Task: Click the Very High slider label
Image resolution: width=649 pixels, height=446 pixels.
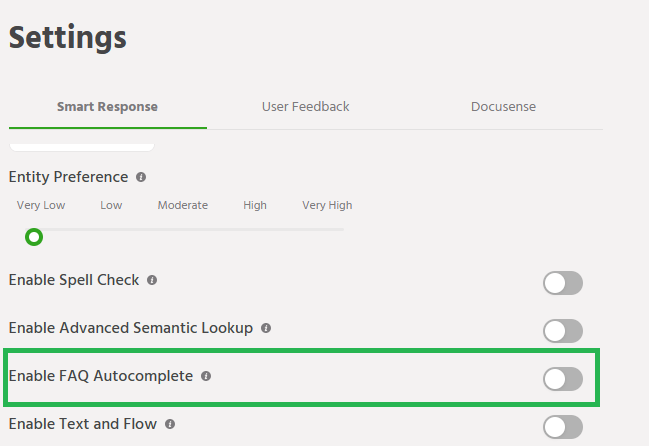Action: (327, 205)
